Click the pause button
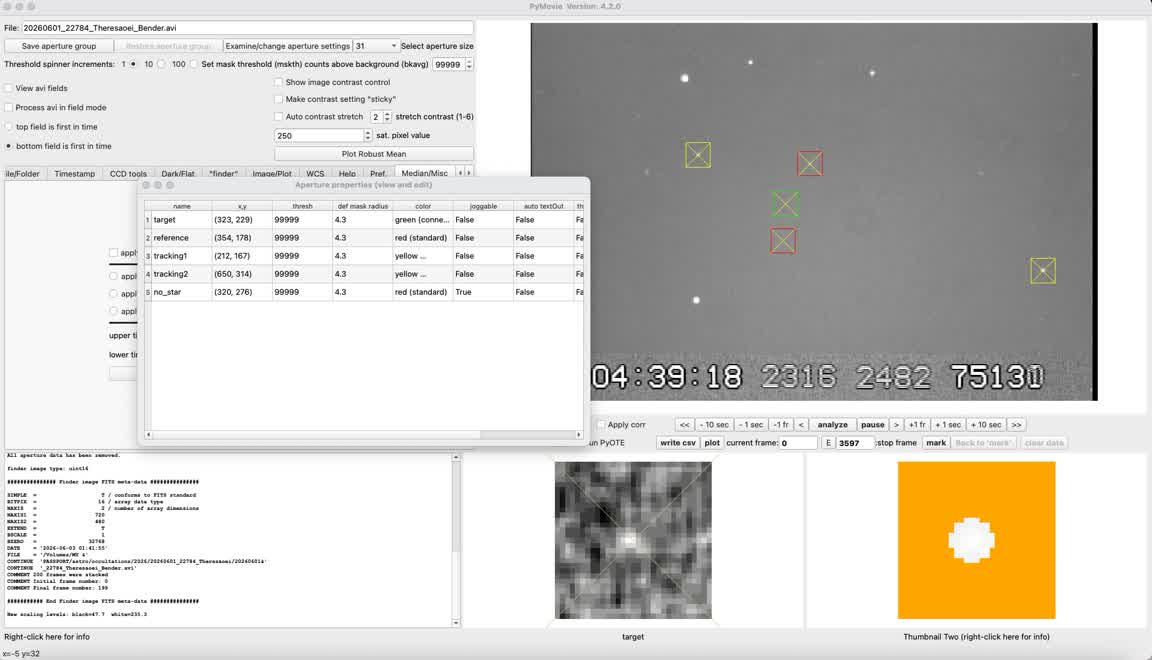 point(872,425)
